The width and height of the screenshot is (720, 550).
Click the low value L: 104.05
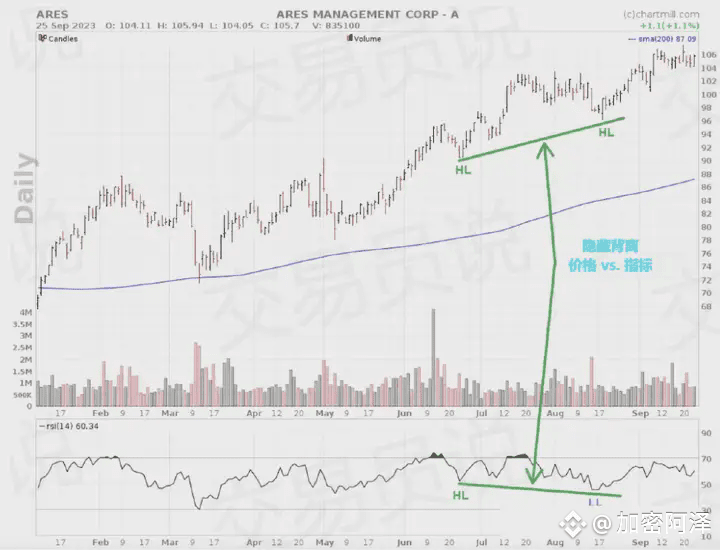(231, 26)
